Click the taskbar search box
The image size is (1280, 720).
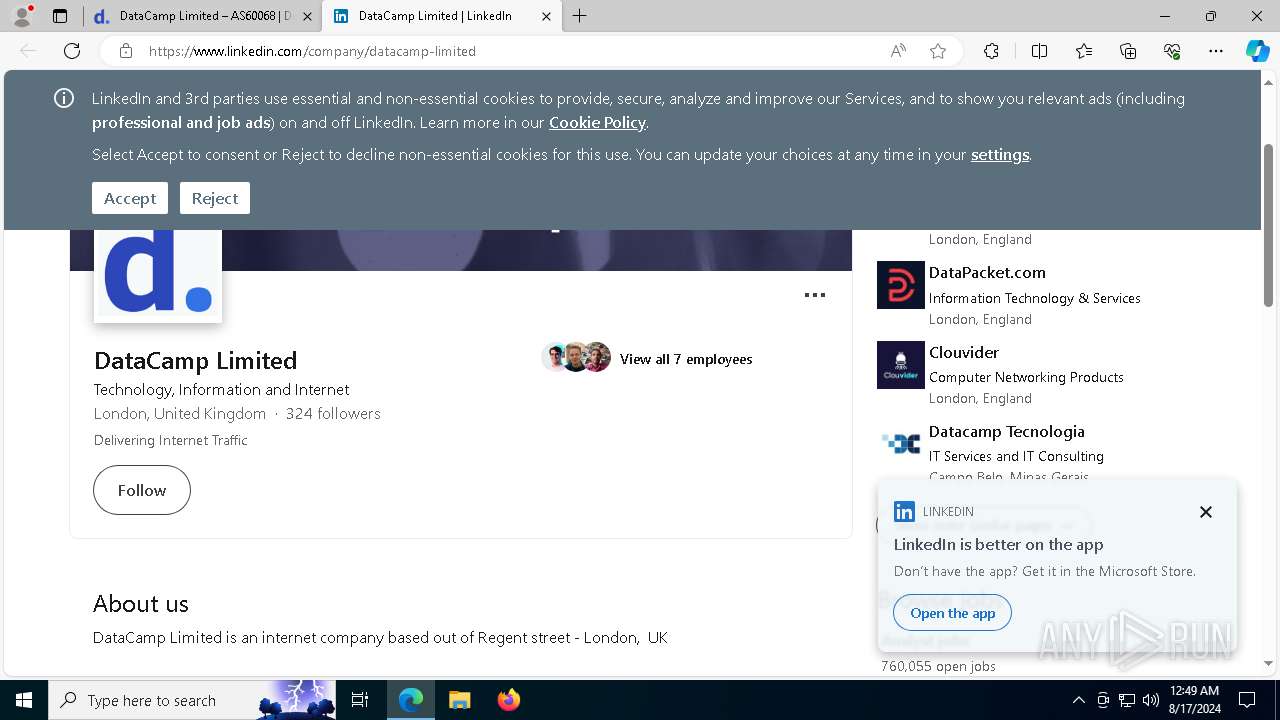[192, 700]
